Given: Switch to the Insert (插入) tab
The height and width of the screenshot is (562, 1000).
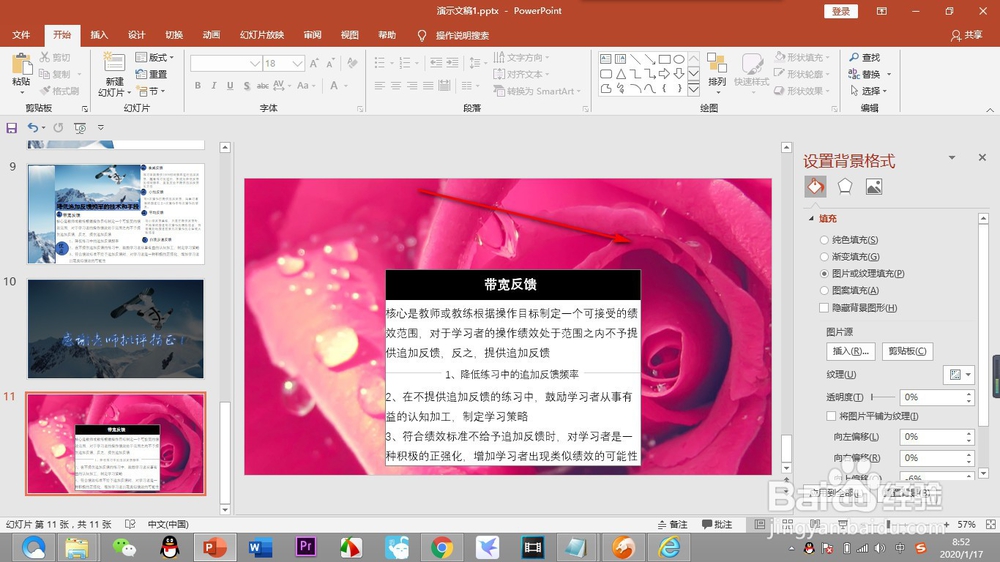Looking at the screenshot, I should coord(99,35).
